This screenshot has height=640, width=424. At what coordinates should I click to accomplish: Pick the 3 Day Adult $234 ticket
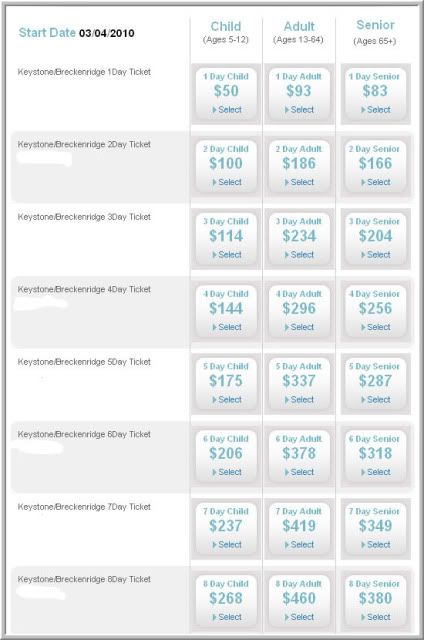[x=299, y=239]
